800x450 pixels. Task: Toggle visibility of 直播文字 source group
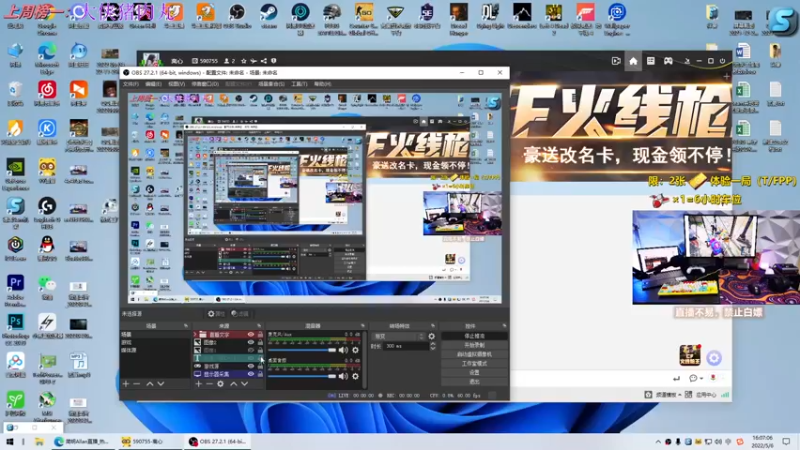[x=251, y=335]
